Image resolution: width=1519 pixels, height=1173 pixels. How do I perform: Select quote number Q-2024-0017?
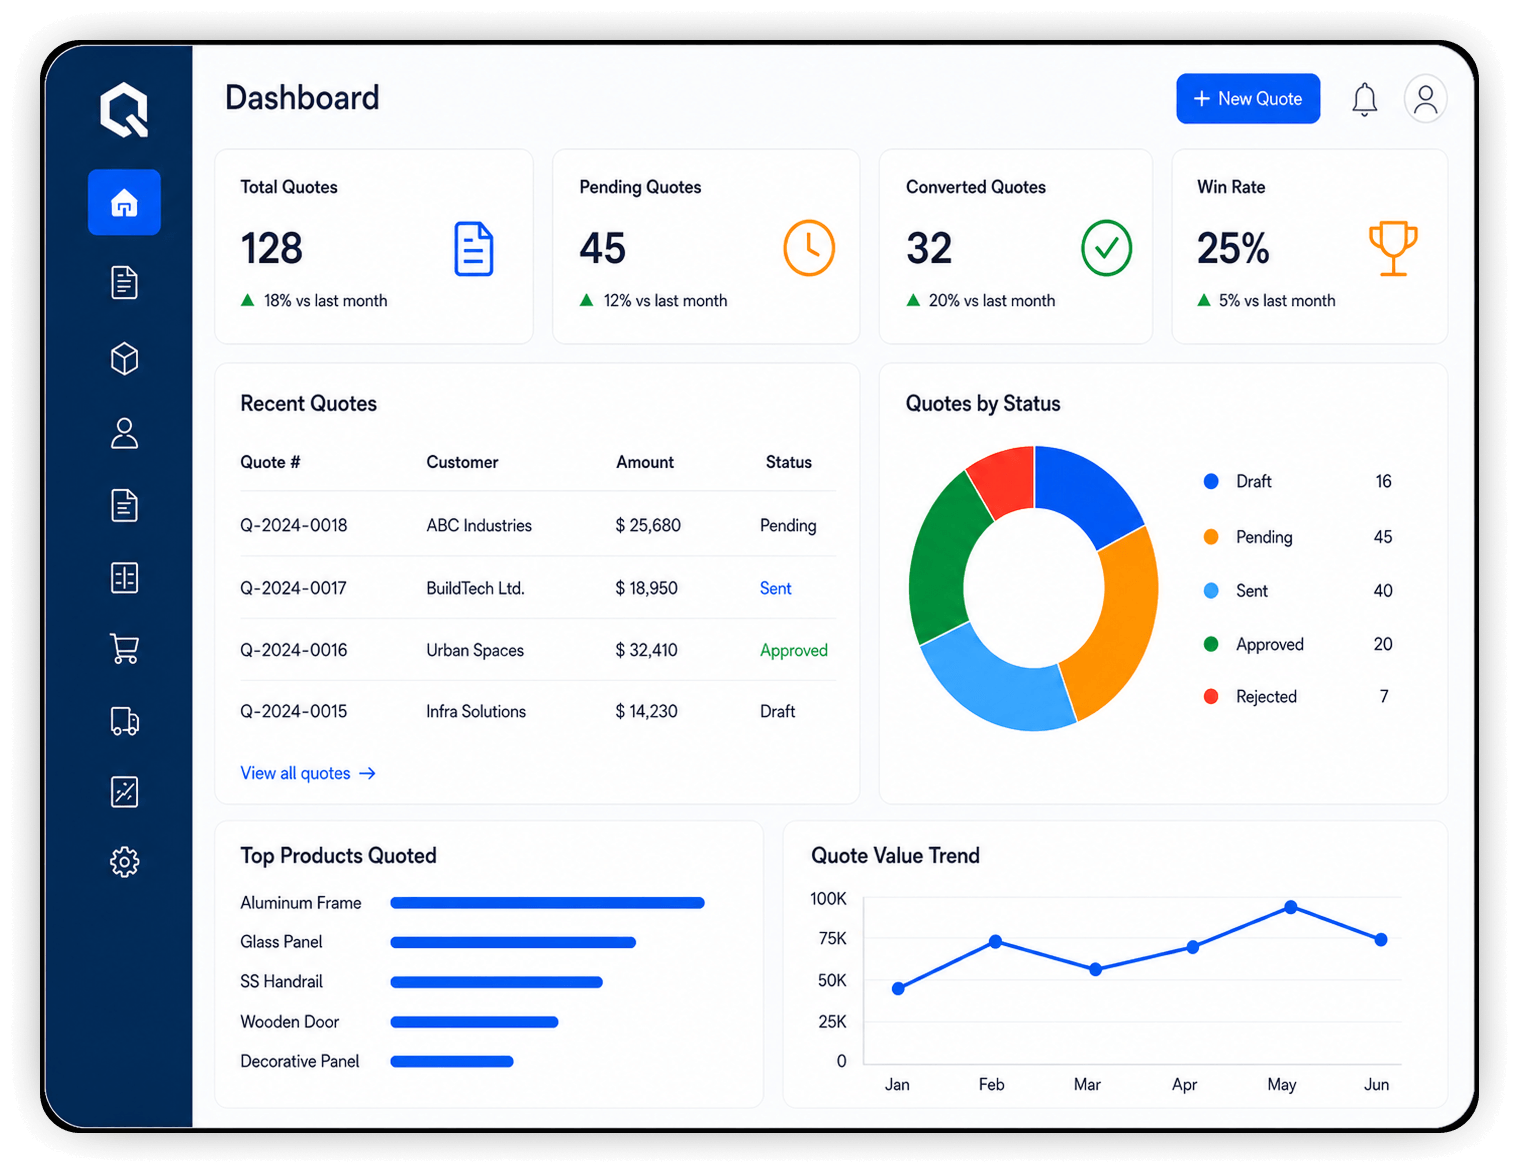(293, 588)
